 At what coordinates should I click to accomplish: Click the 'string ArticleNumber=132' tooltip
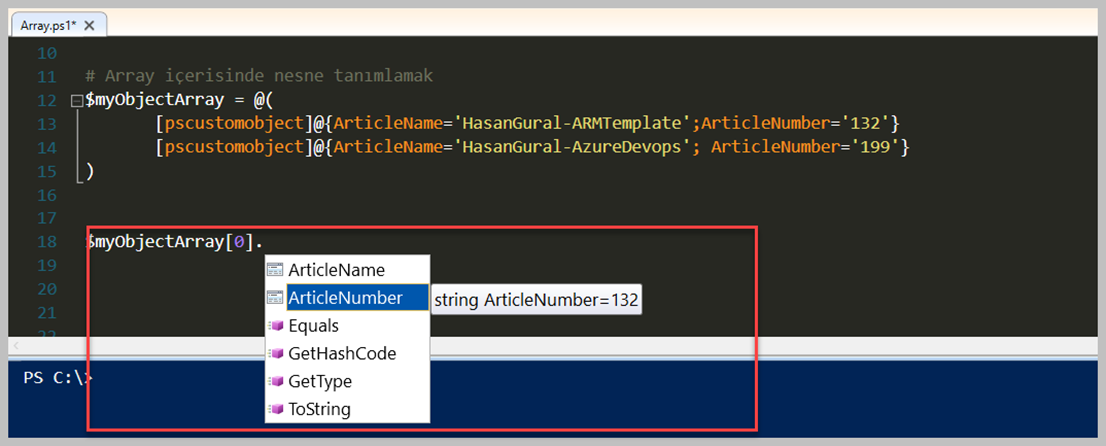tap(537, 300)
